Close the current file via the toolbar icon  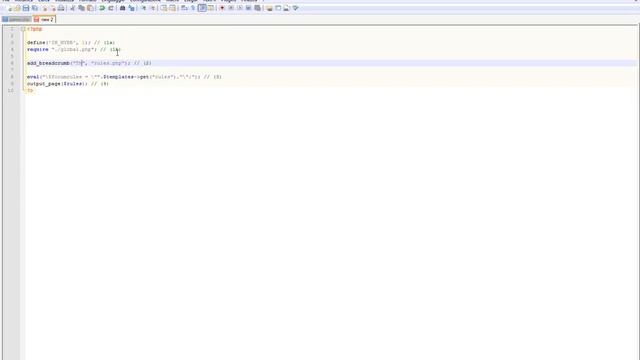pos(44,8)
